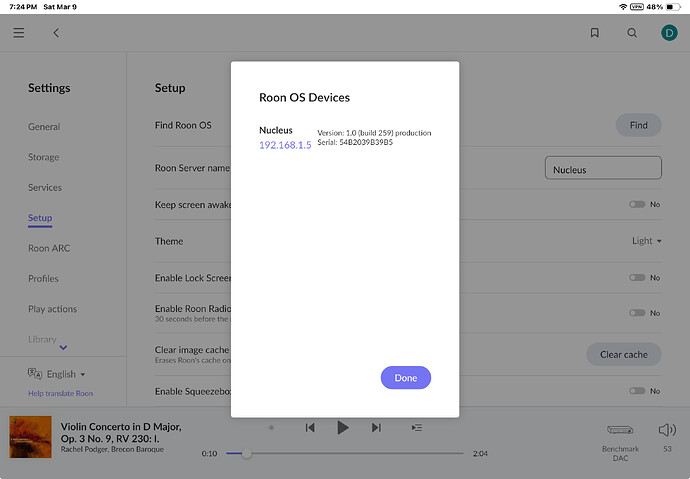Click the track progress slider handle
The height and width of the screenshot is (479, 690).
[246, 453]
